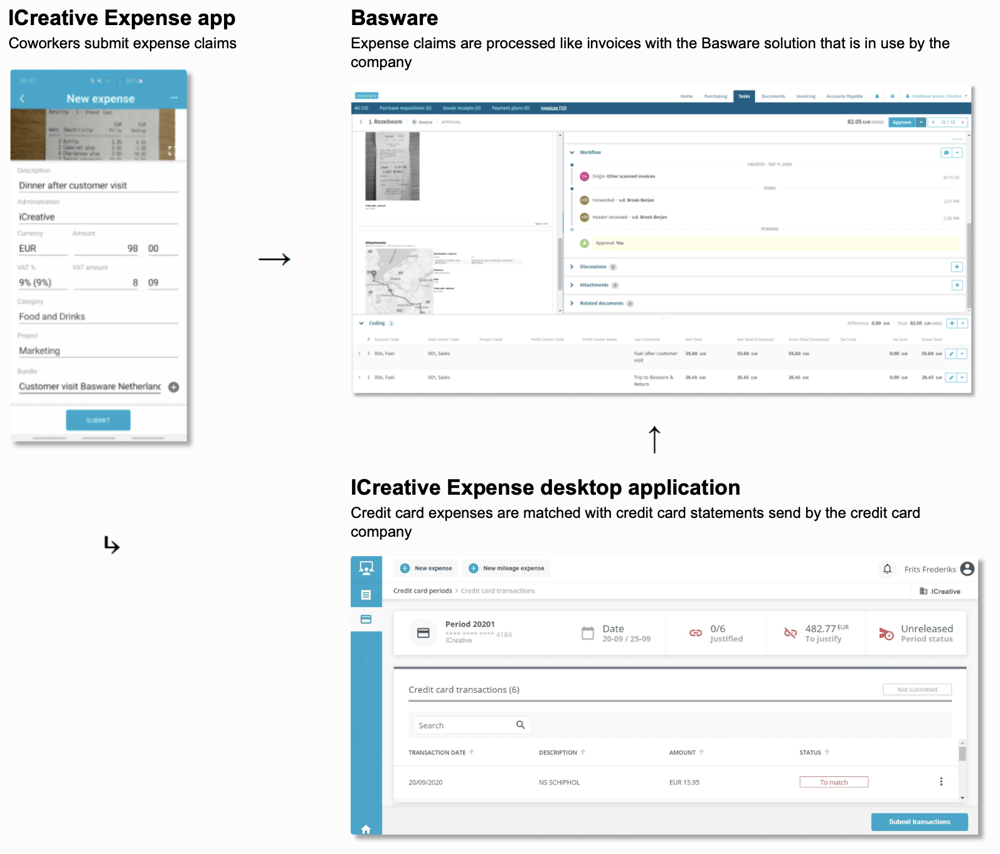Open the Documents menu in Basware
The image size is (1000, 854).
[773, 96]
